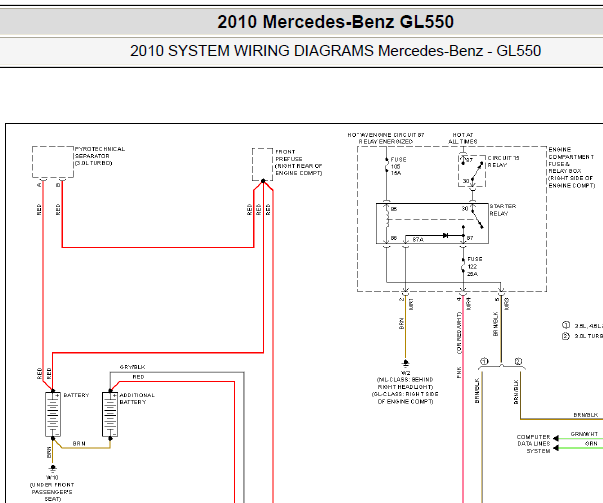Click the circled 1 legend marker
This screenshot has width=603, height=503.
click(x=566, y=325)
